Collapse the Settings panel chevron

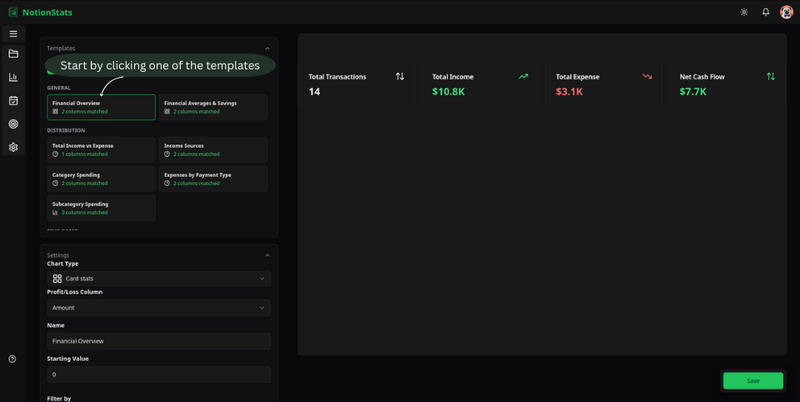267,255
